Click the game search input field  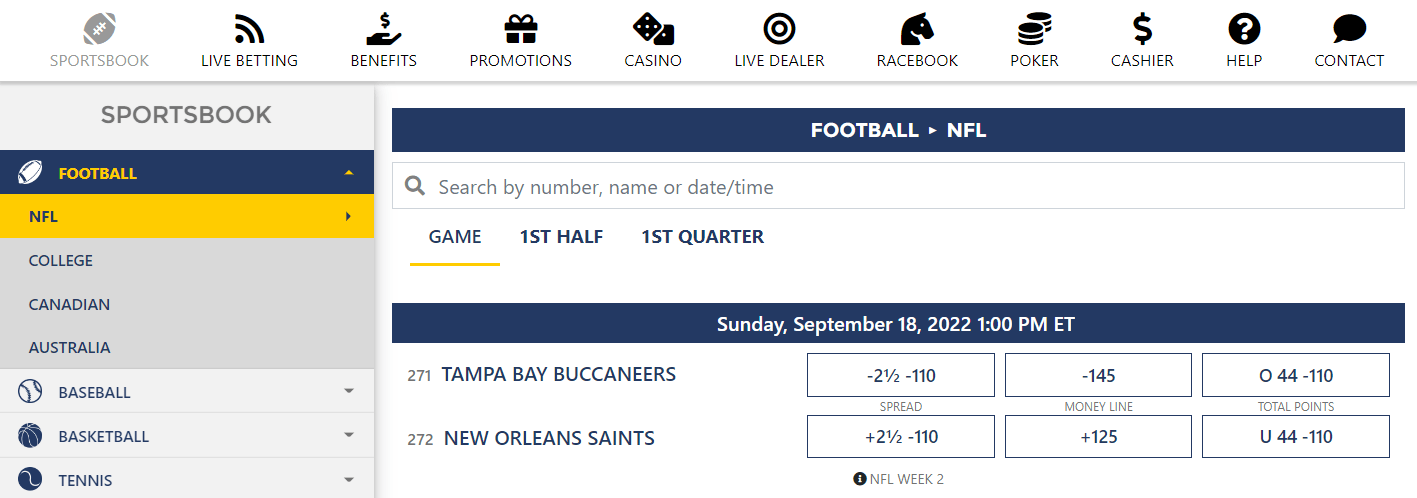pyautogui.click(x=900, y=187)
